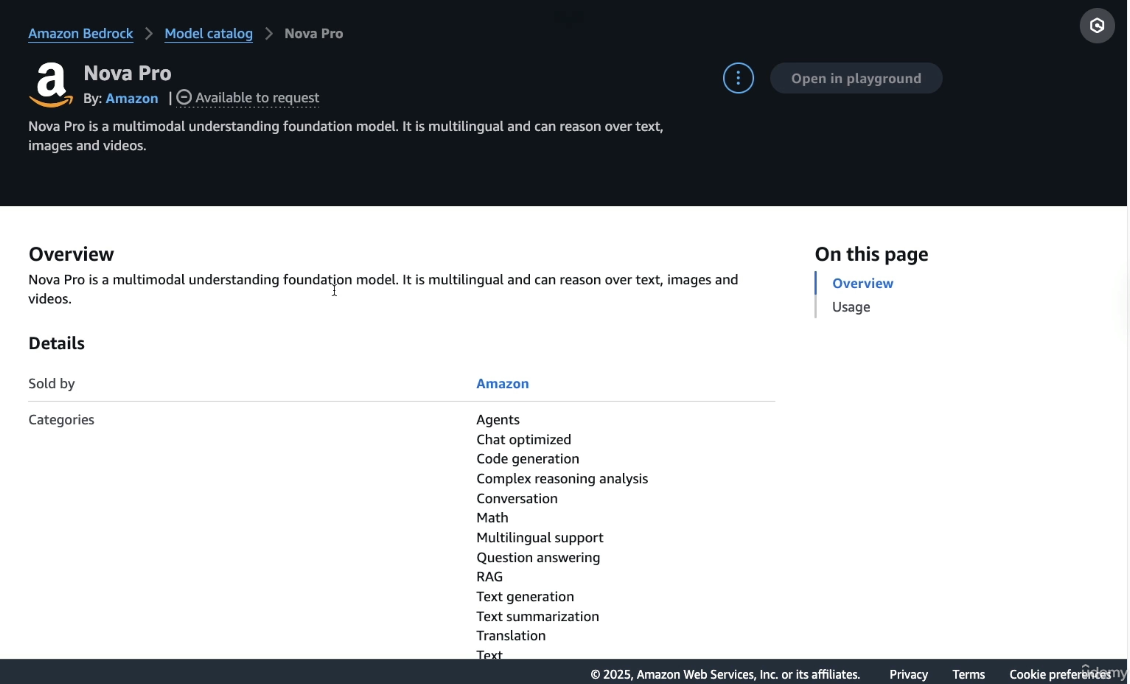Click the hexagon assistant icon at top right
The width and height of the screenshot is (1130, 684).
[x=1097, y=26]
